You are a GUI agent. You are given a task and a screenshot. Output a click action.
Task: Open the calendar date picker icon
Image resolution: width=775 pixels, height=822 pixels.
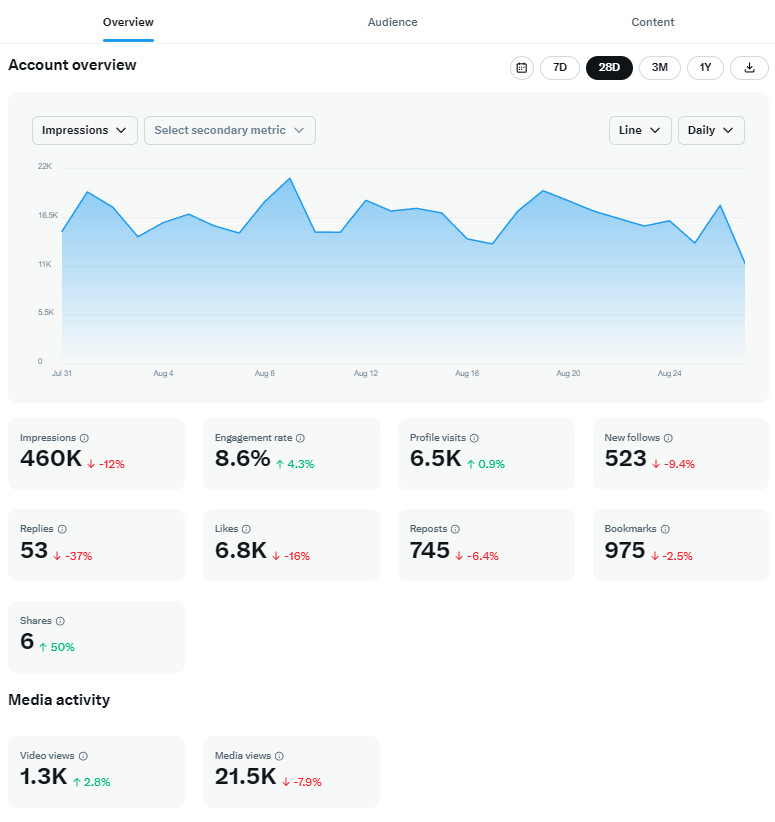point(521,68)
